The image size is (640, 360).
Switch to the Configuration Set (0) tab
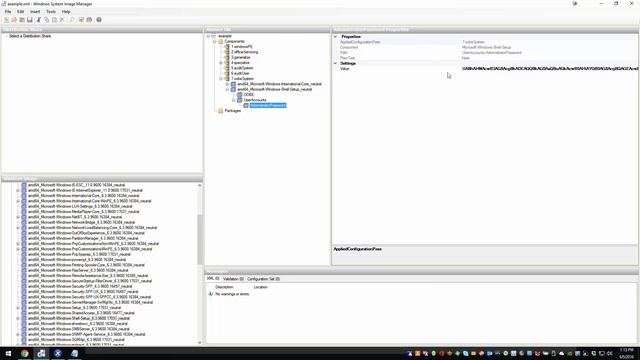263,279
